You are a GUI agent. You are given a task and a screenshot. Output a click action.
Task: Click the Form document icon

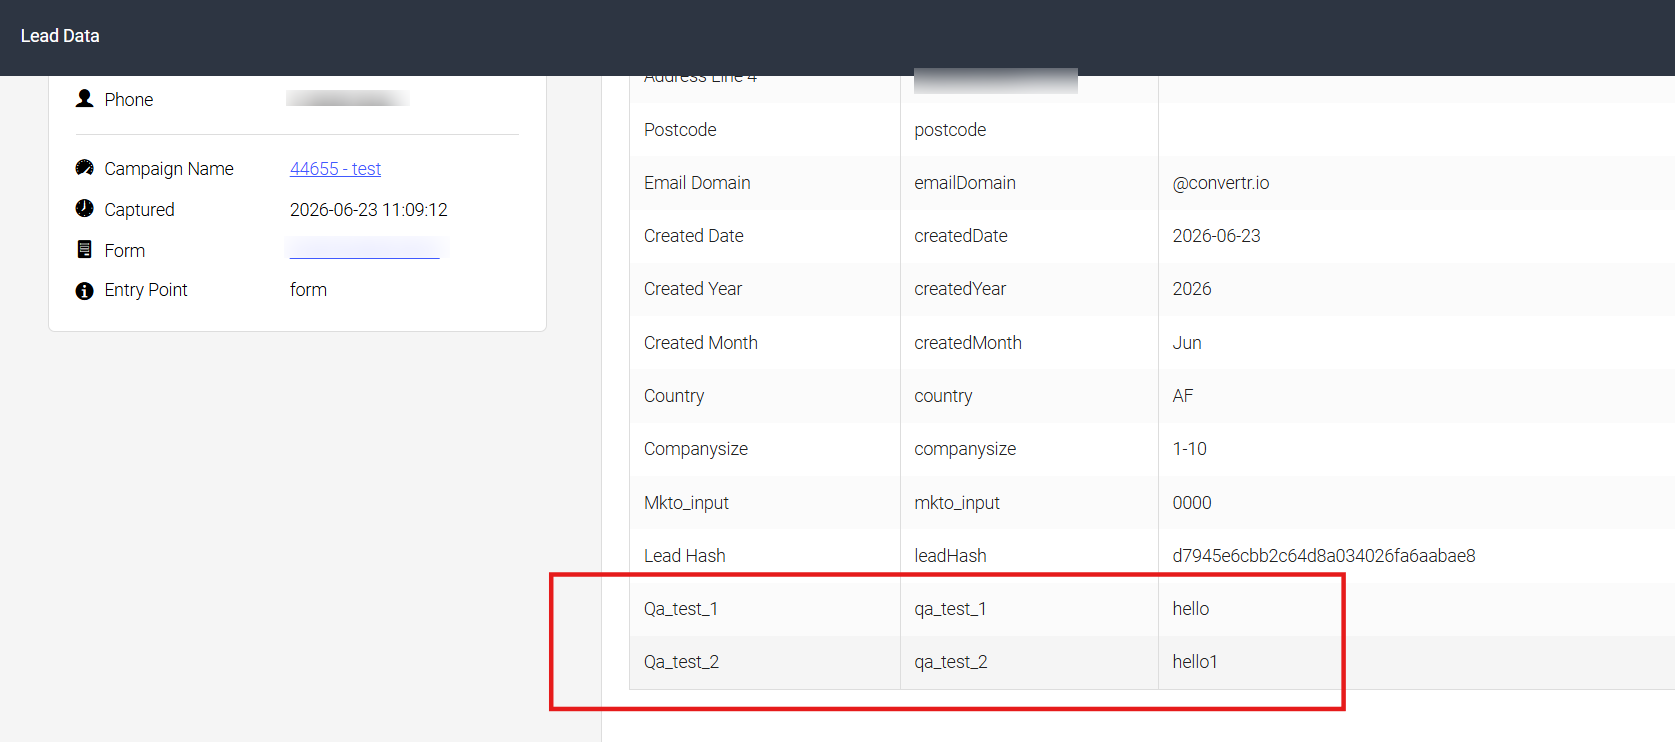(85, 249)
